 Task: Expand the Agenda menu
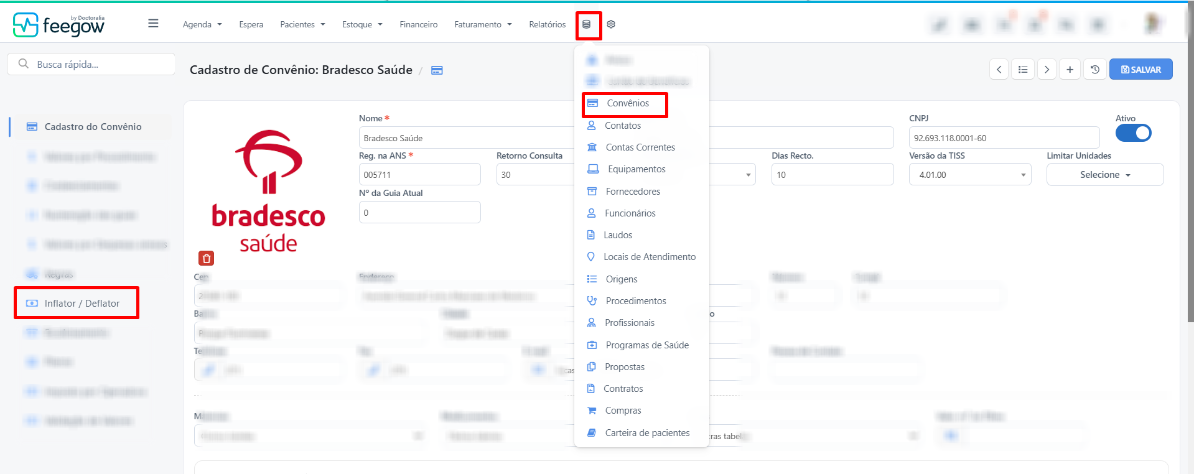pos(202,24)
